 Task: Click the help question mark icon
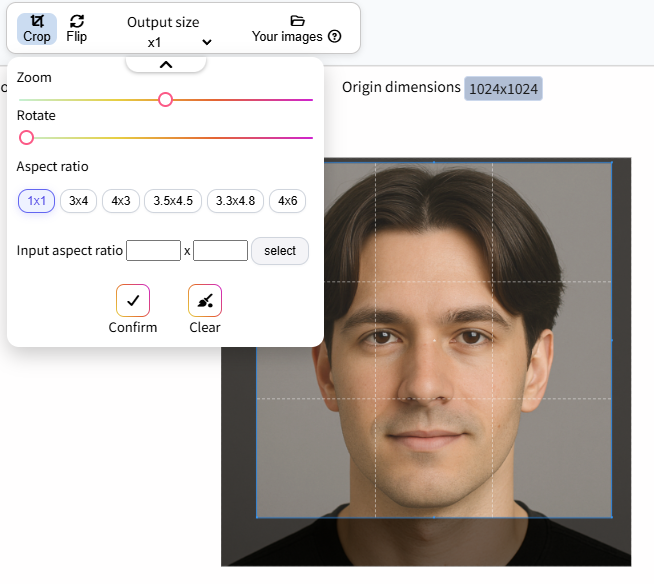pyautogui.click(x=335, y=36)
